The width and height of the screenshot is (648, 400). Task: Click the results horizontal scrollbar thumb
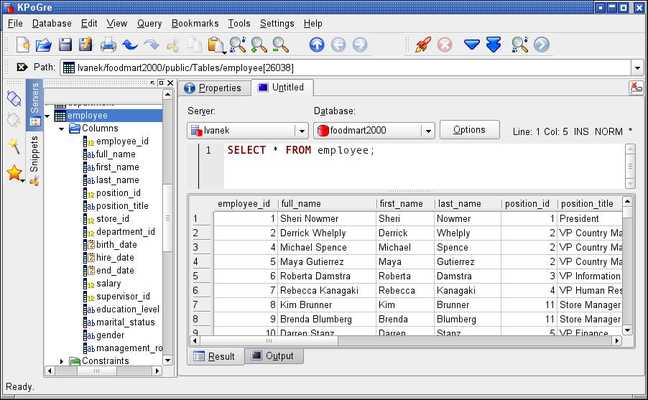(x=269, y=341)
